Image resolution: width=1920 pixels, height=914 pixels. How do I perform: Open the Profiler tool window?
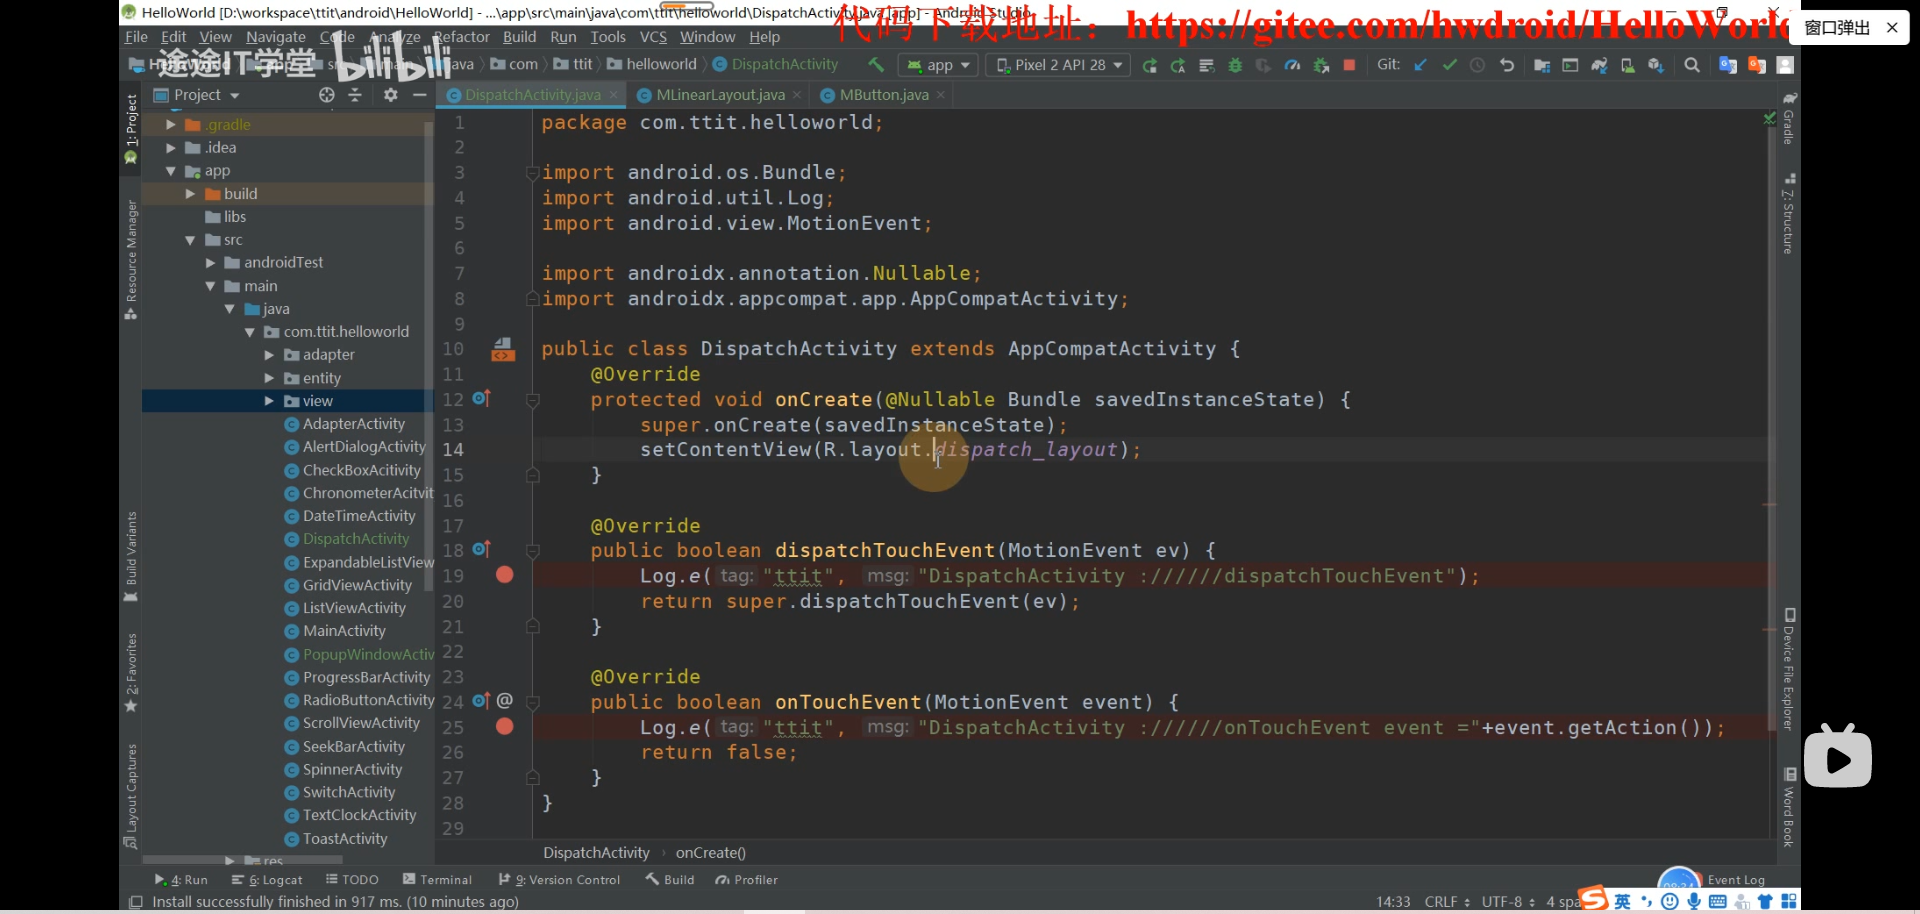(x=746, y=880)
